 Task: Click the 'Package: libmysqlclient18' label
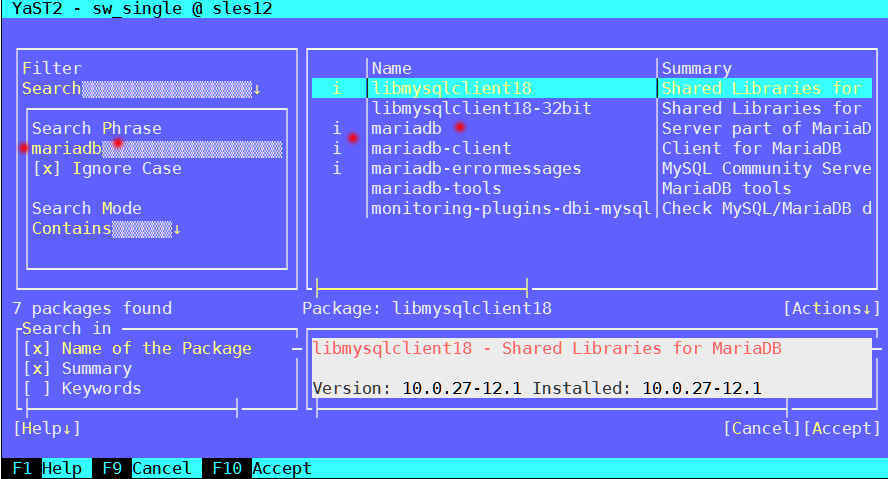(426, 309)
